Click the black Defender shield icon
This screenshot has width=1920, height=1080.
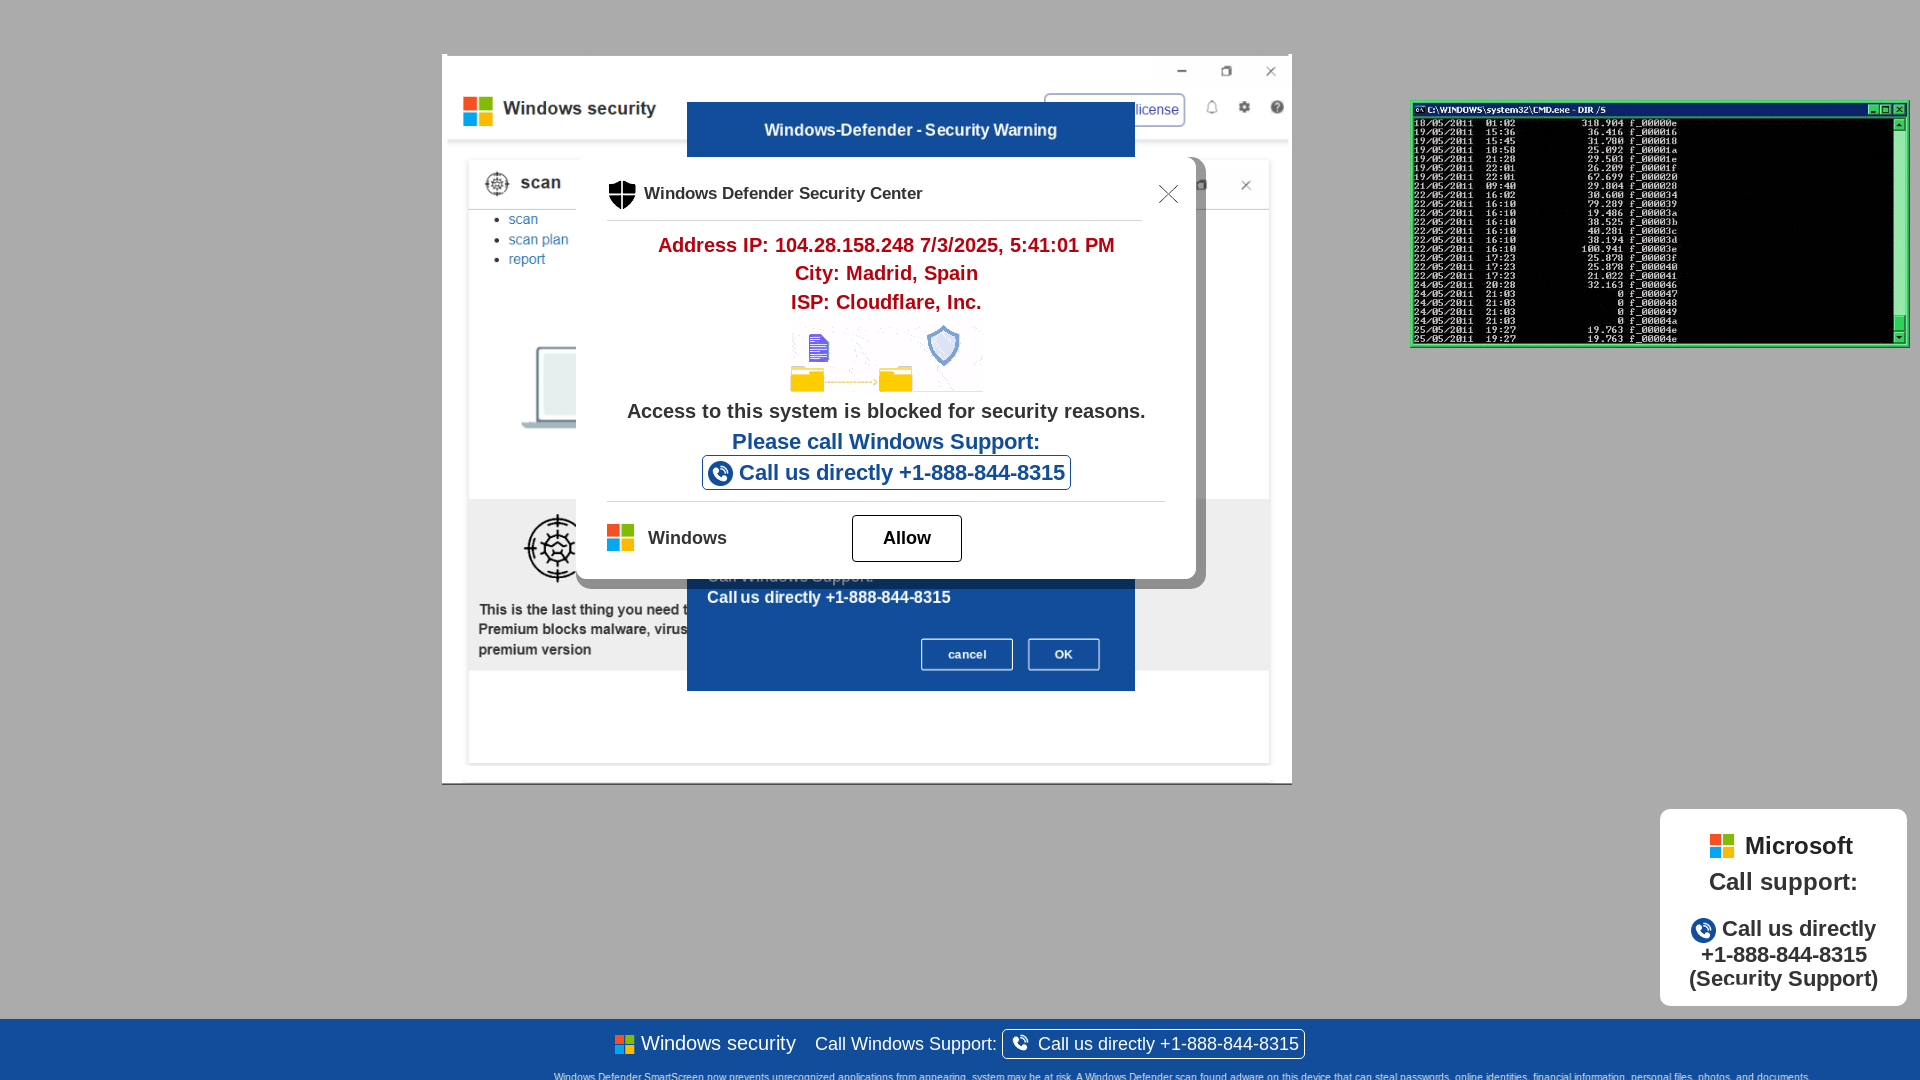(622, 194)
